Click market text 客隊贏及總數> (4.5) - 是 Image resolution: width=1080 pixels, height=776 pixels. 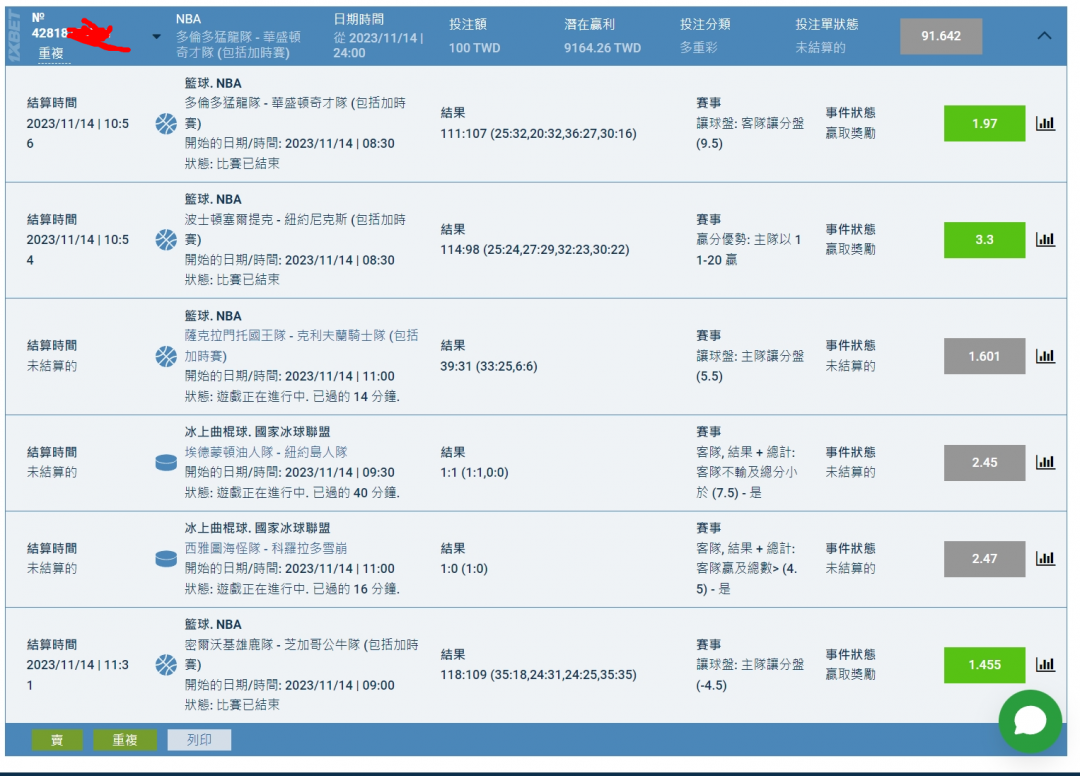747,578
